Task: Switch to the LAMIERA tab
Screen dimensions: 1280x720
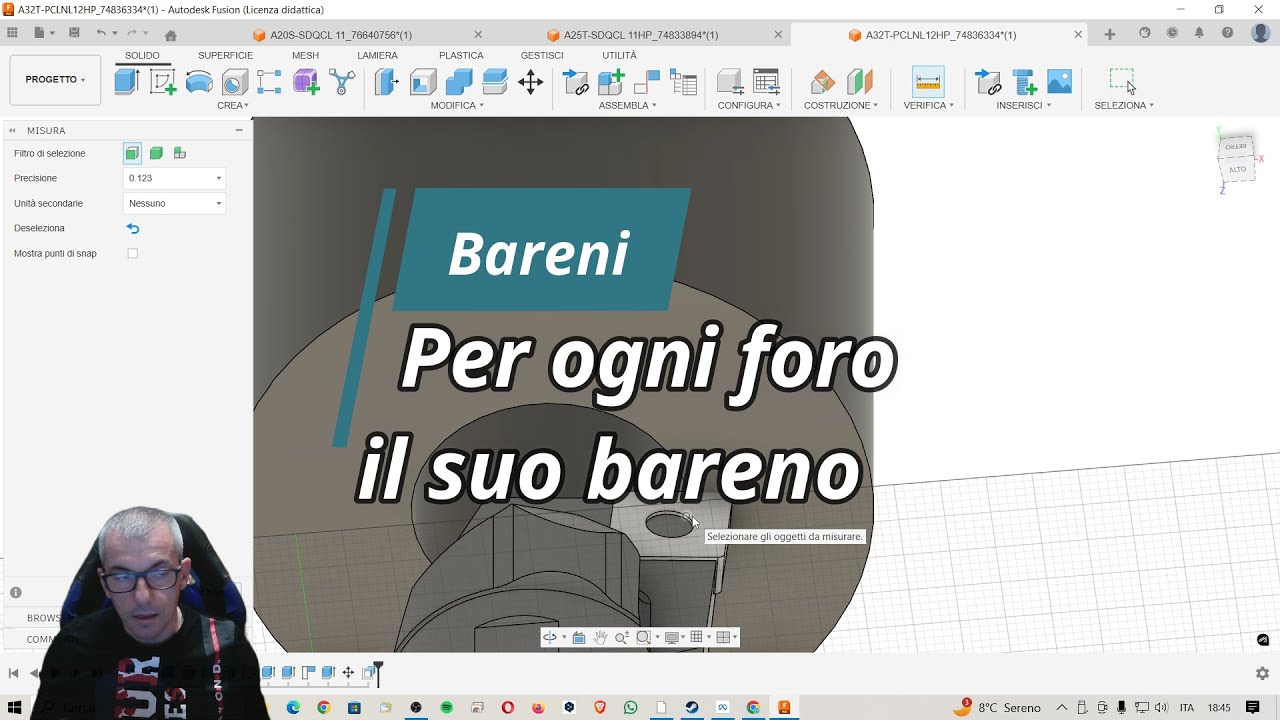Action: 377,56
